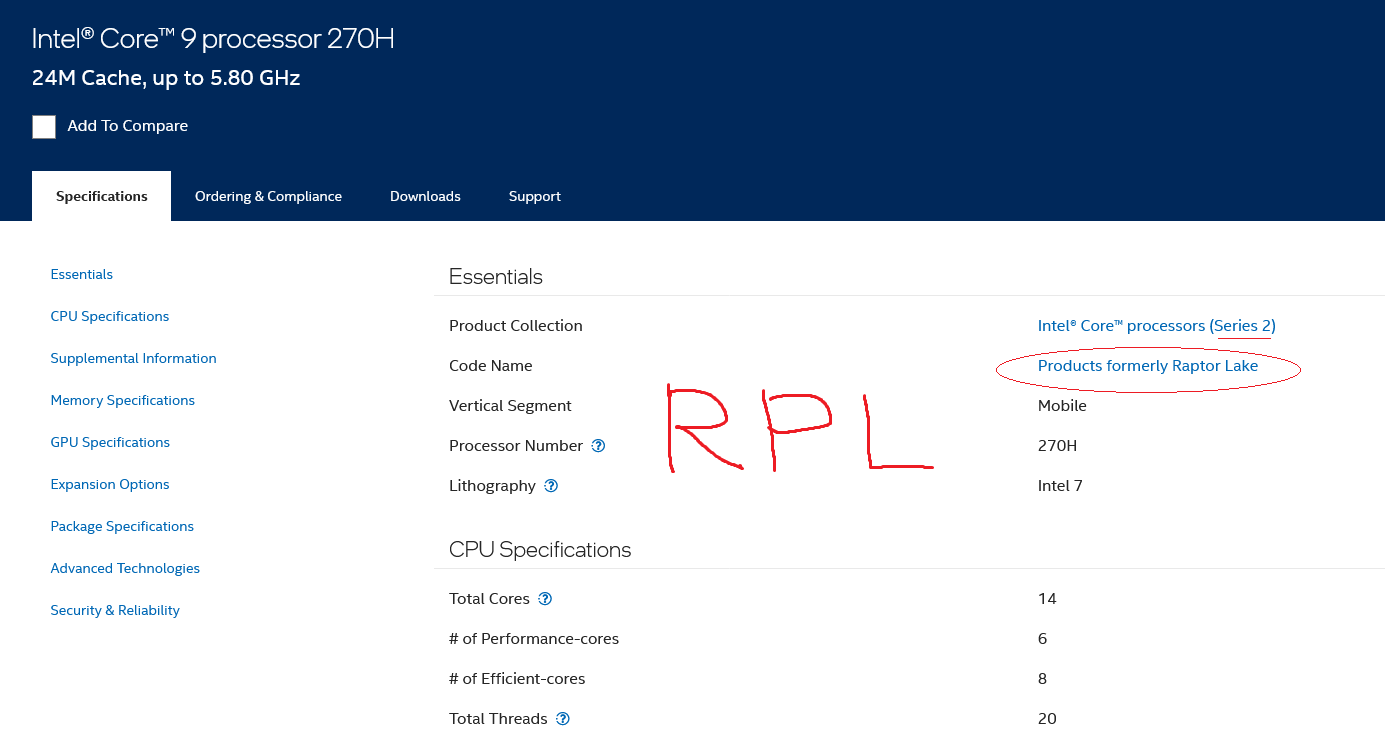This screenshot has height=737, width=1385.
Task: Go to Advanced Technologies section link
Action: point(125,568)
